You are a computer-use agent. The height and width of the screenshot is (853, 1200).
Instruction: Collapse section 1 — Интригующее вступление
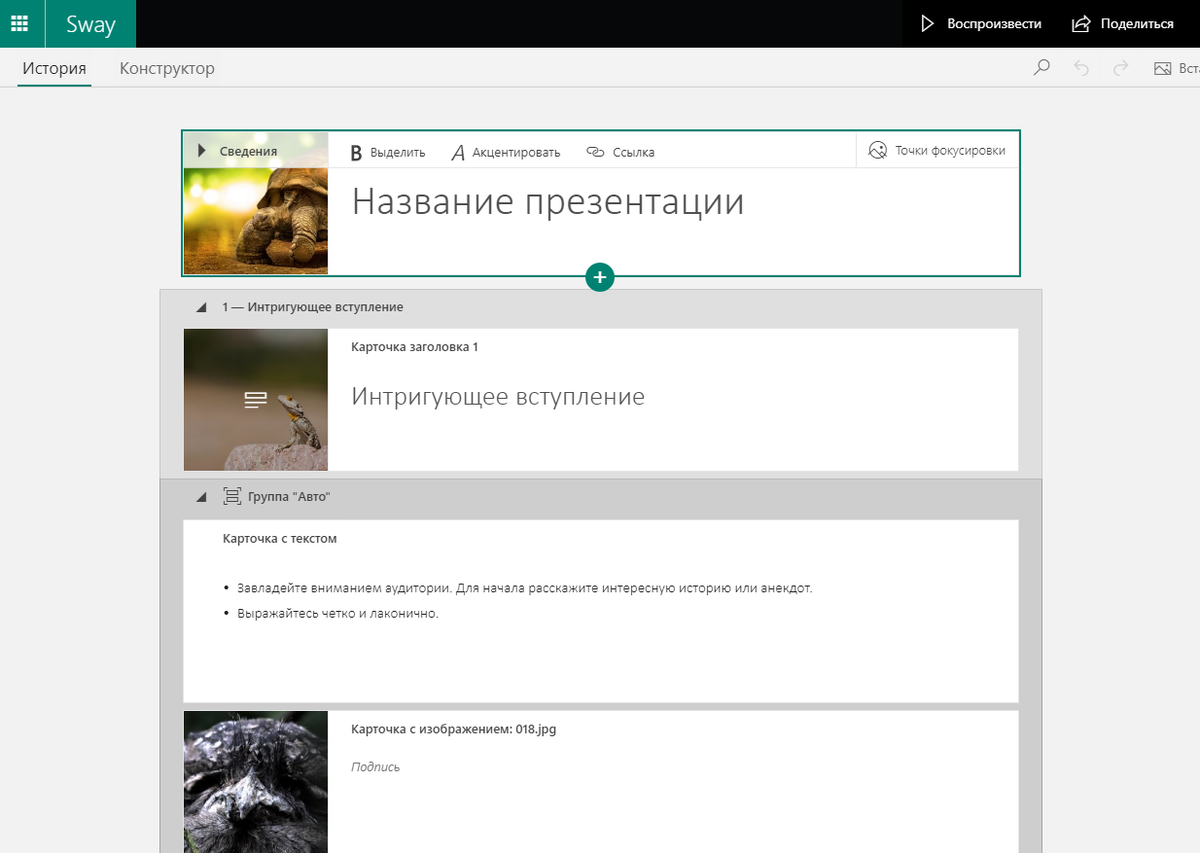point(200,307)
